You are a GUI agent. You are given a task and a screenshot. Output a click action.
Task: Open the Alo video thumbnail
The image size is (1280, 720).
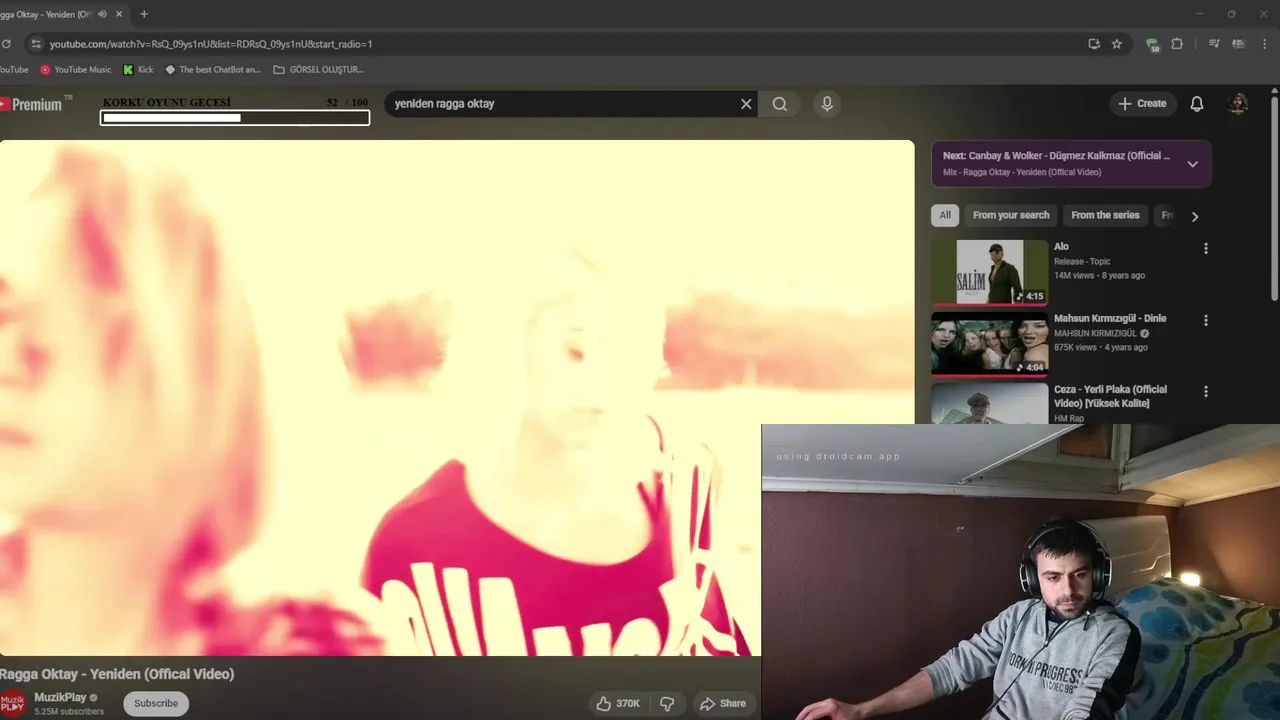point(989,272)
